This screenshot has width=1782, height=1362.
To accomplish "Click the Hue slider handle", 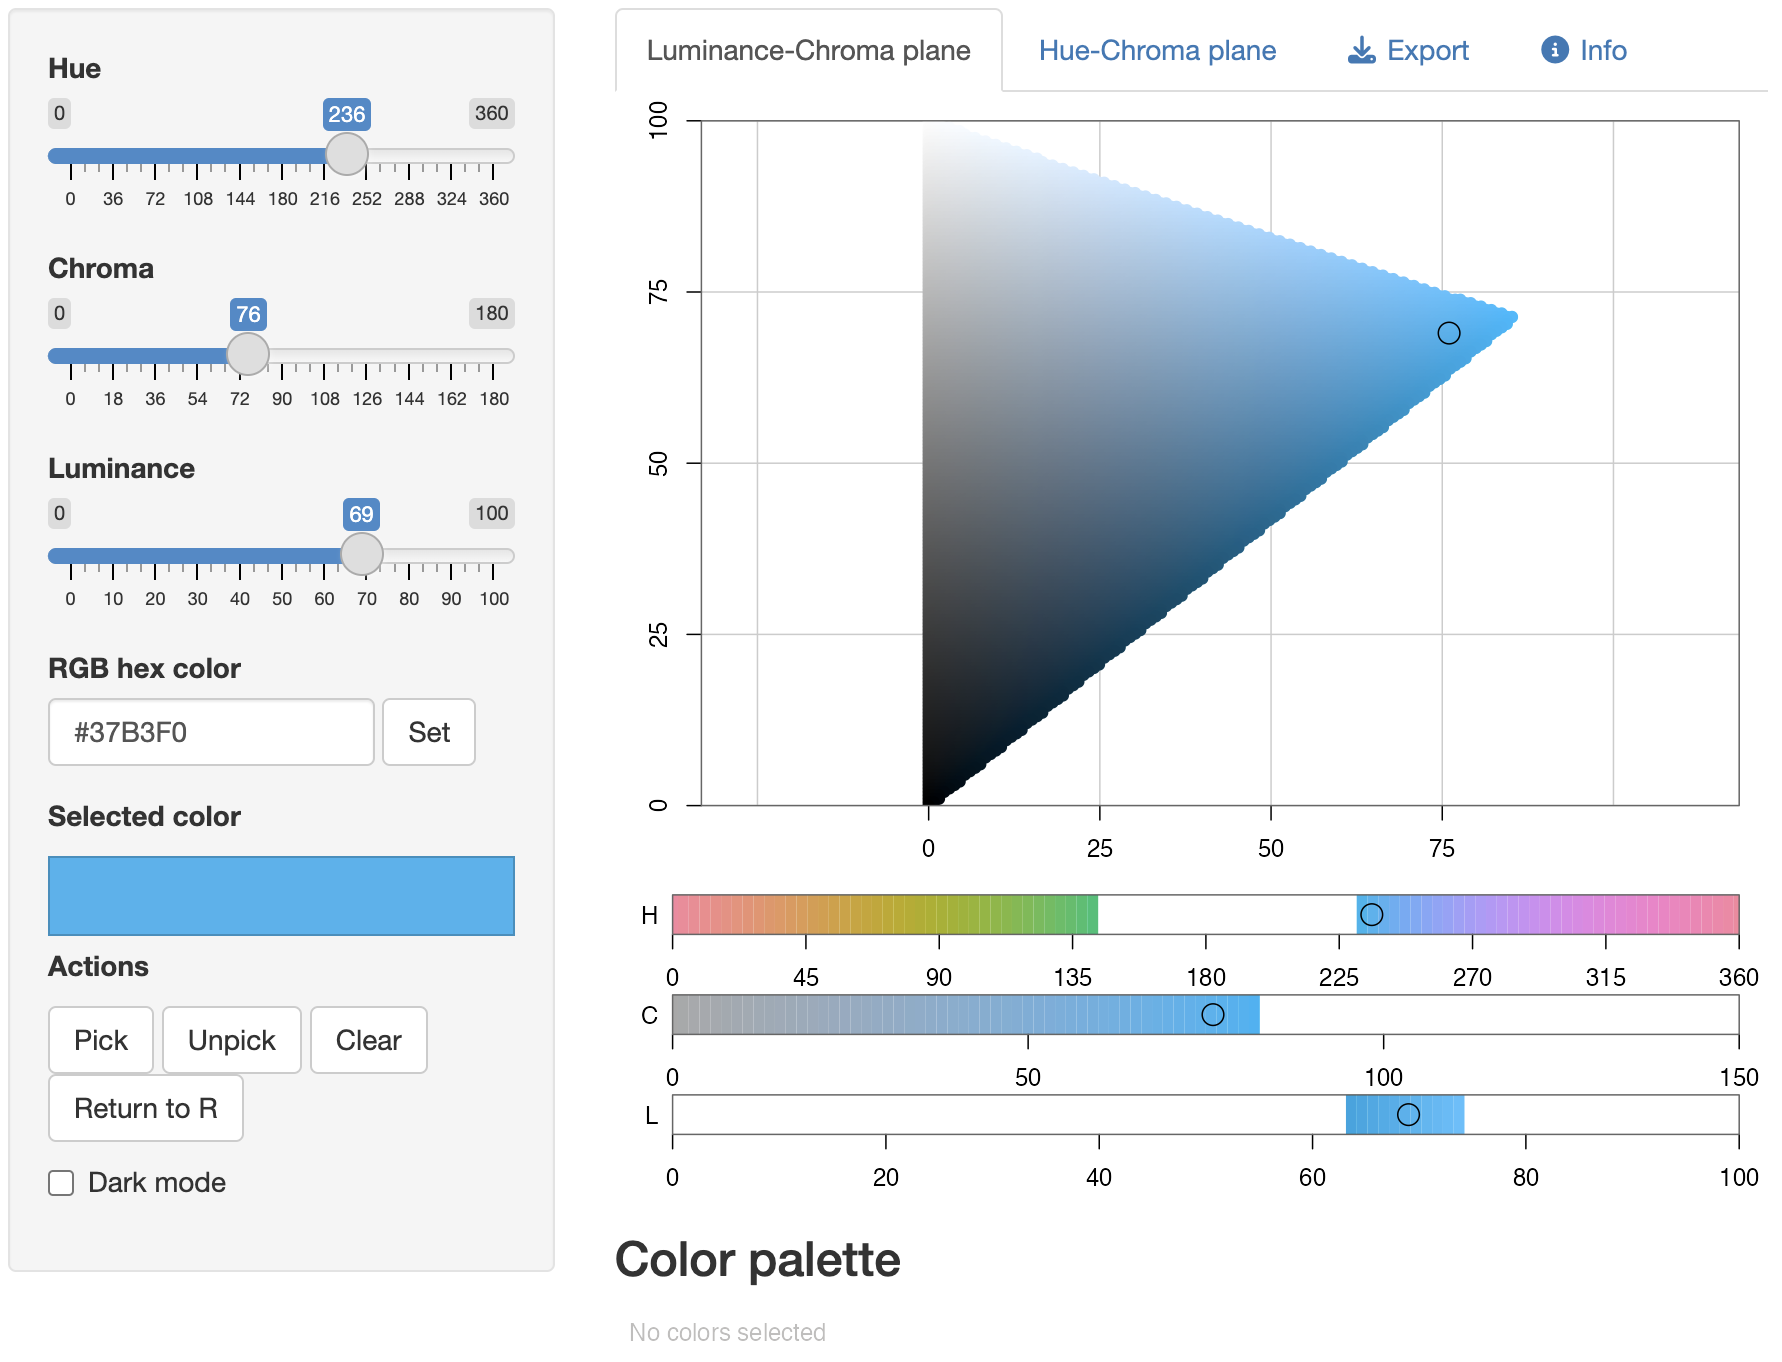I will coord(347,155).
